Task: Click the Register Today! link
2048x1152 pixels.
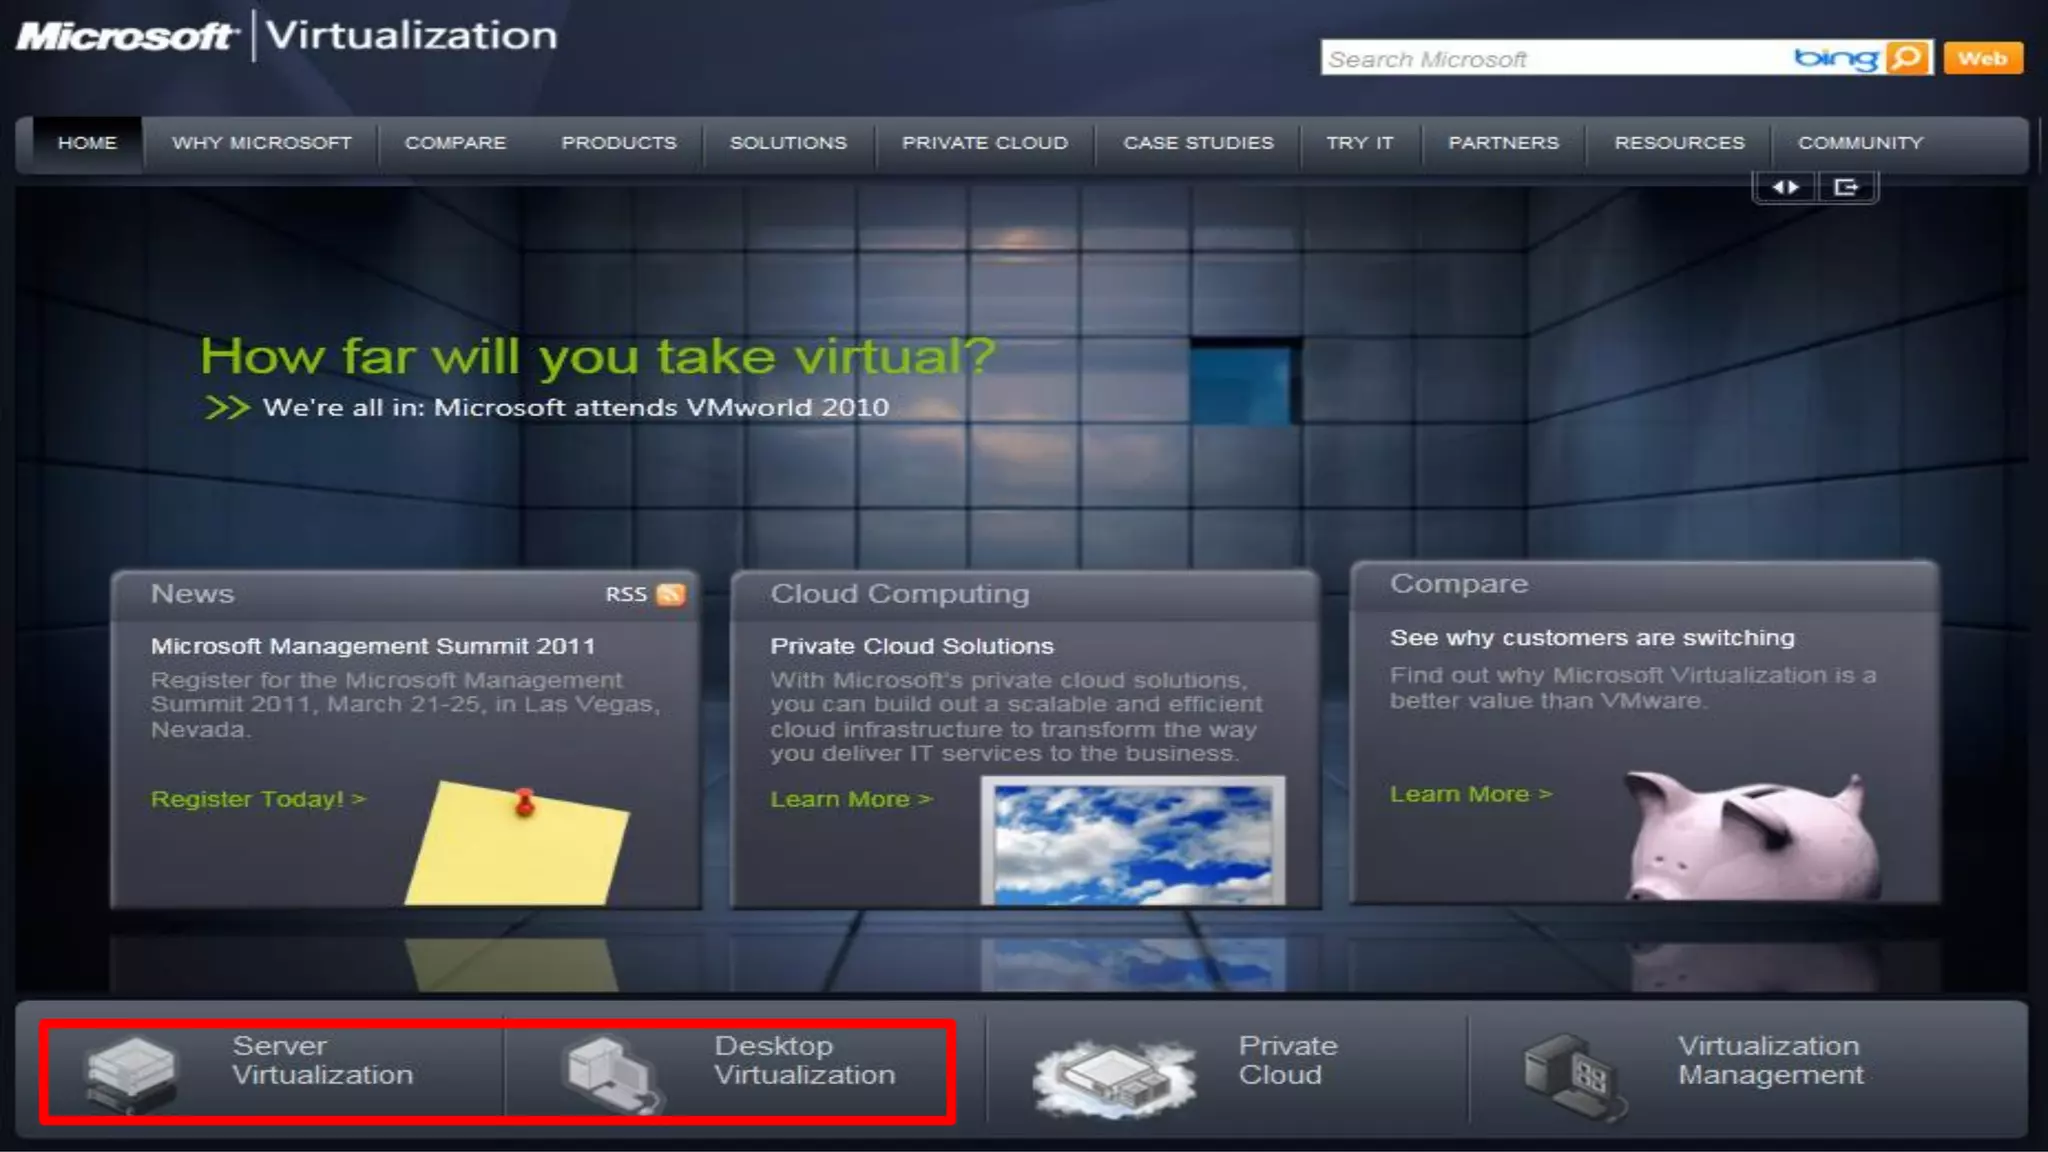Action: (x=258, y=799)
